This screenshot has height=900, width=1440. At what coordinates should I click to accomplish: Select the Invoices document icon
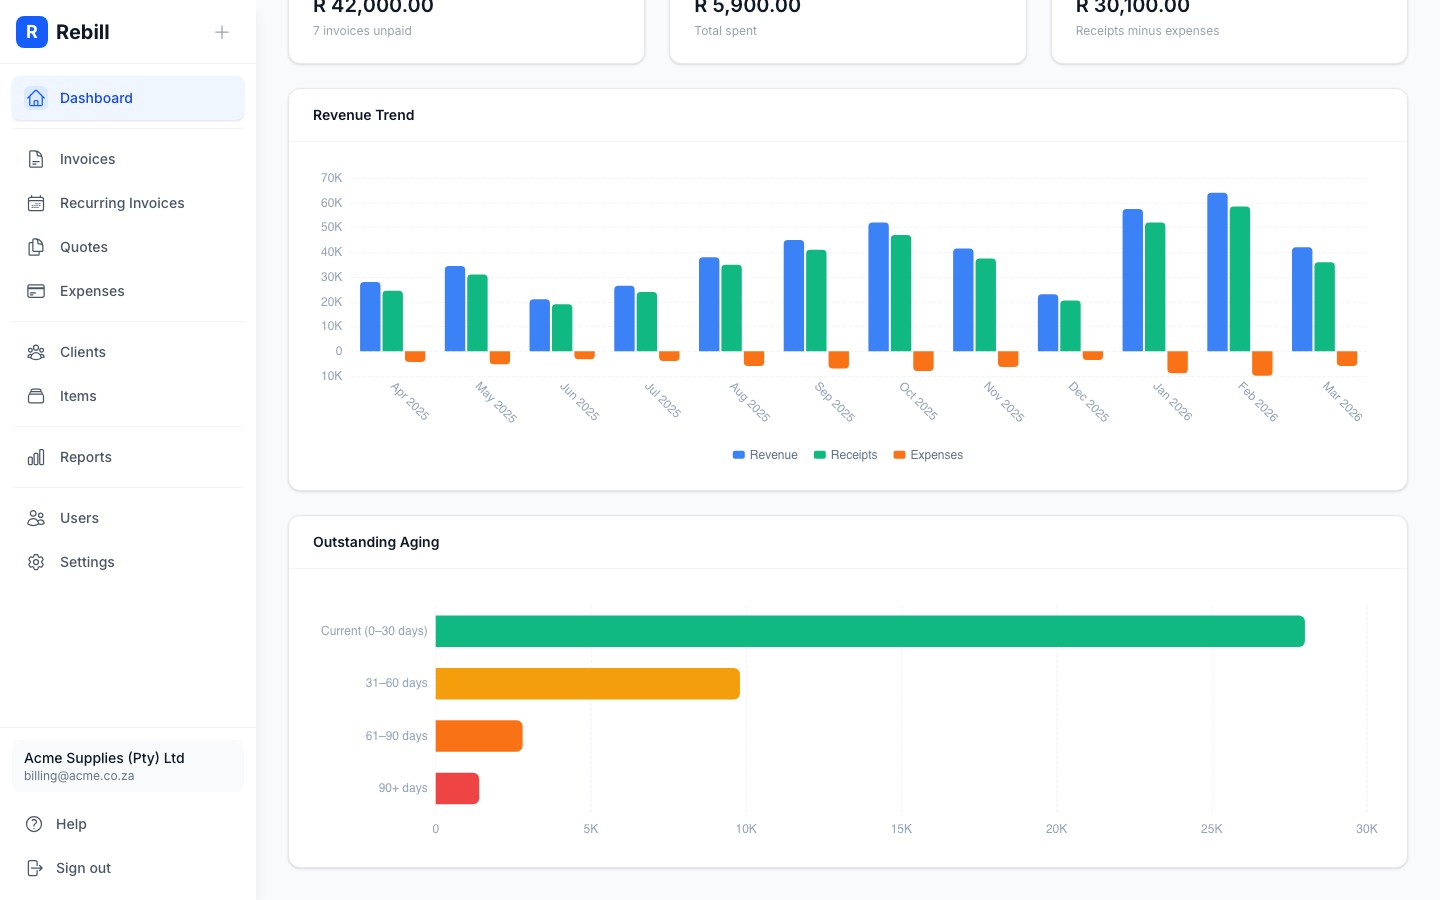click(x=36, y=159)
